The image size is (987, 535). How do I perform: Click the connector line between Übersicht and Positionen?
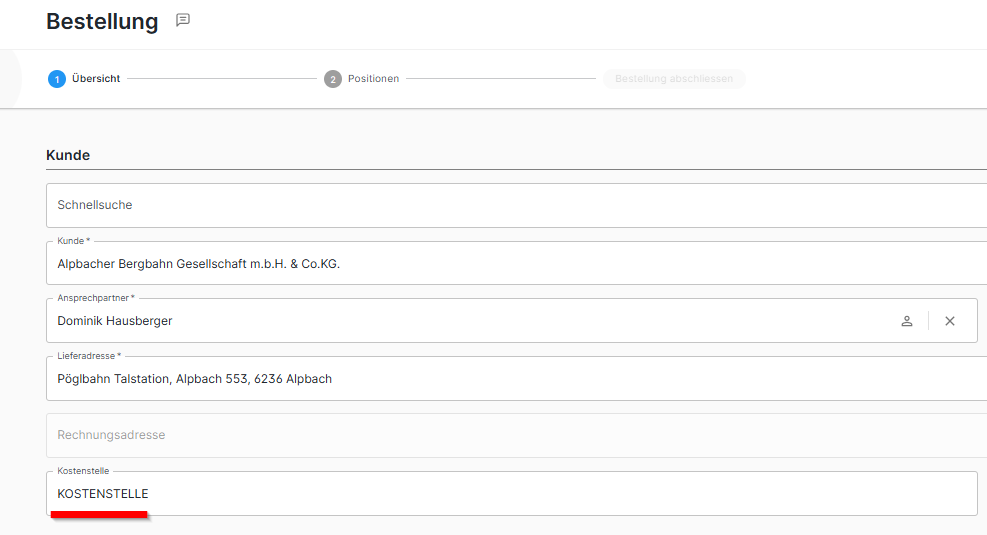point(221,79)
